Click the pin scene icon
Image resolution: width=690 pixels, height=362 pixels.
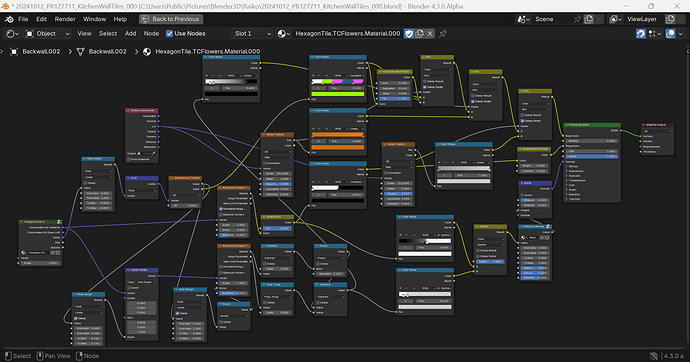coord(577,19)
